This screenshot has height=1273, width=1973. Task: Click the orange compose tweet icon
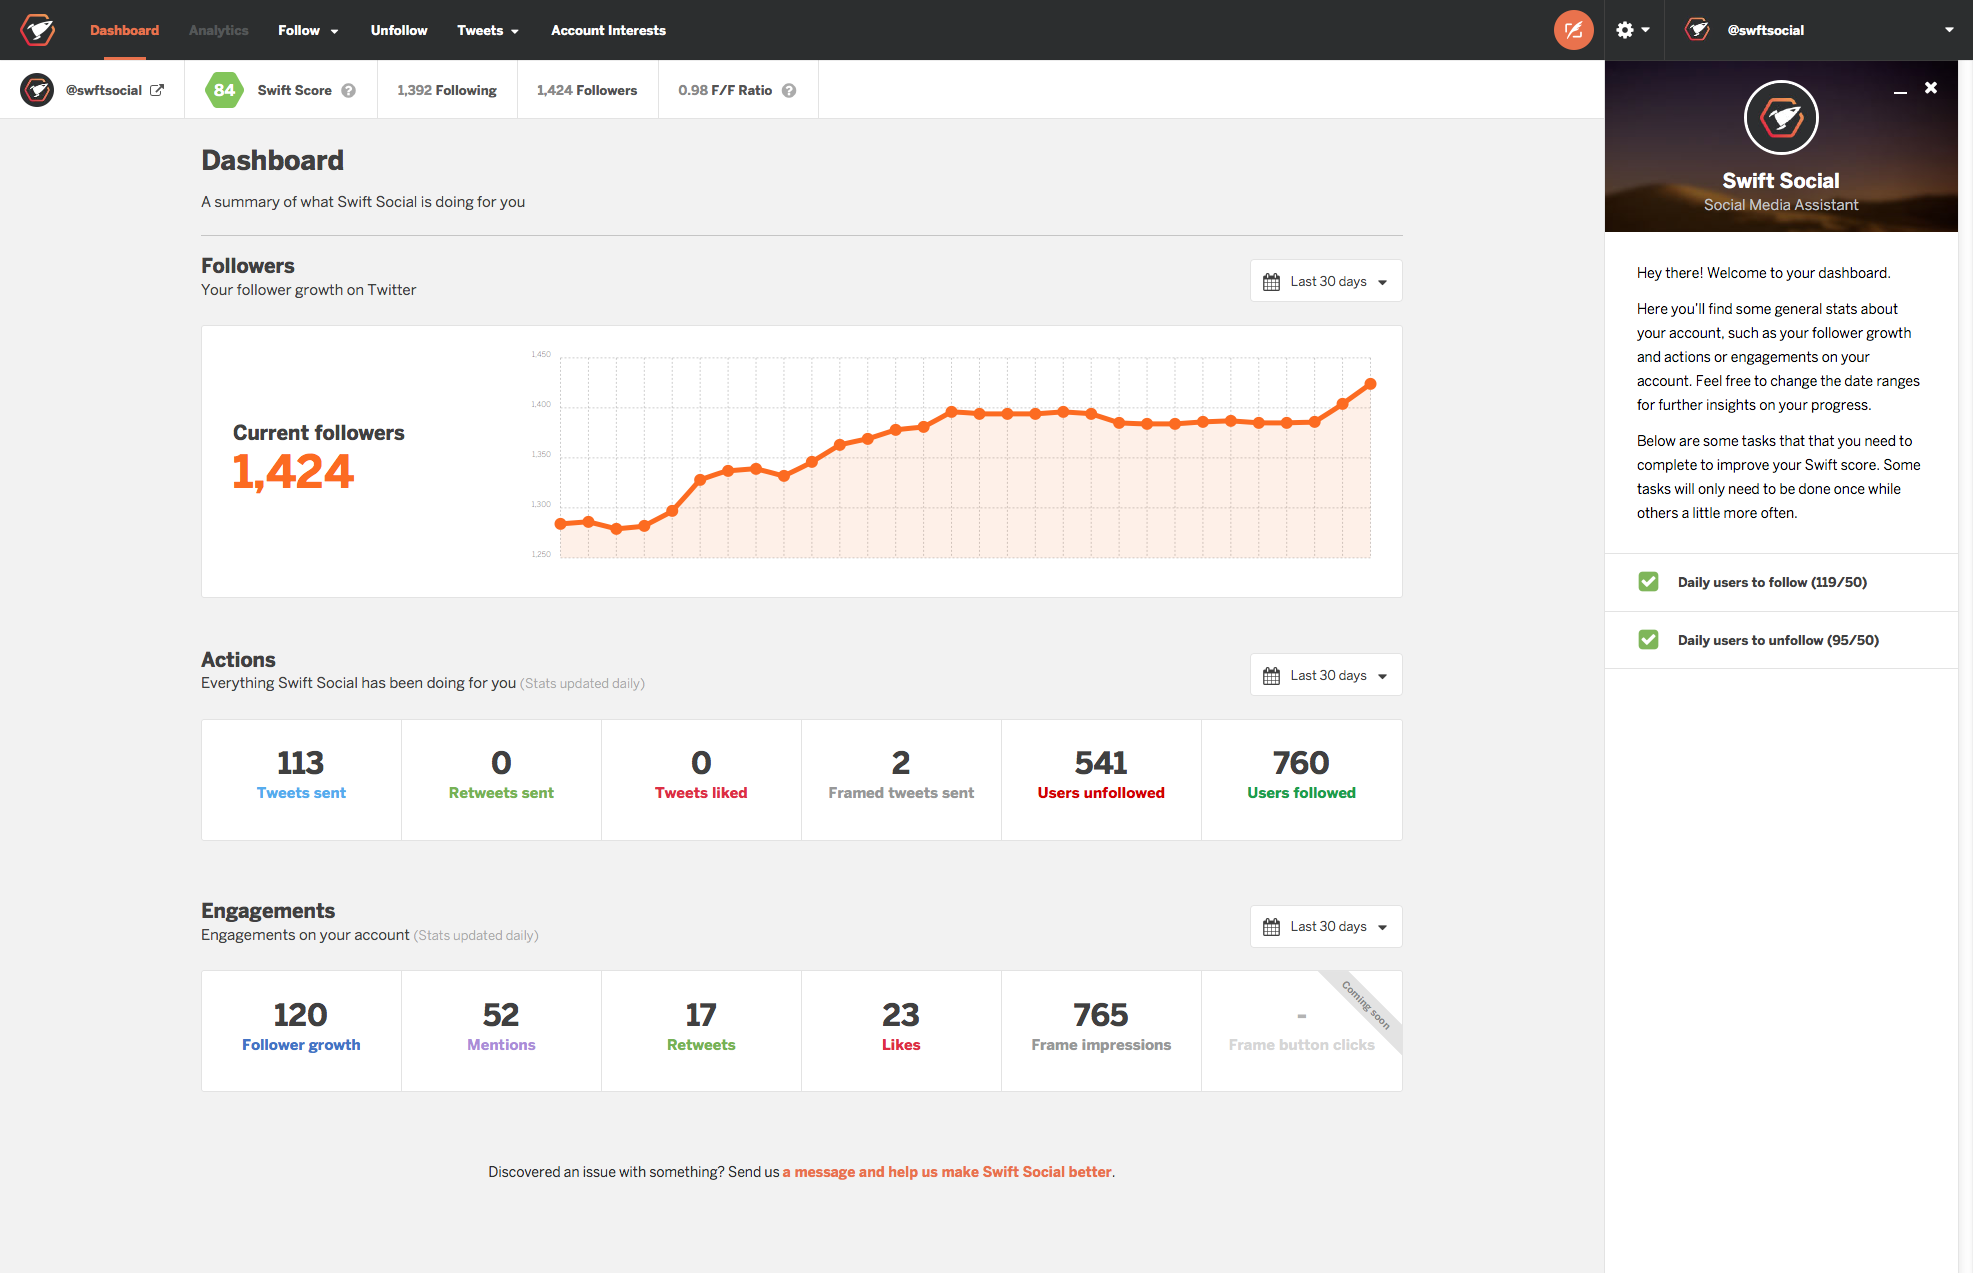click(1573, 30)
